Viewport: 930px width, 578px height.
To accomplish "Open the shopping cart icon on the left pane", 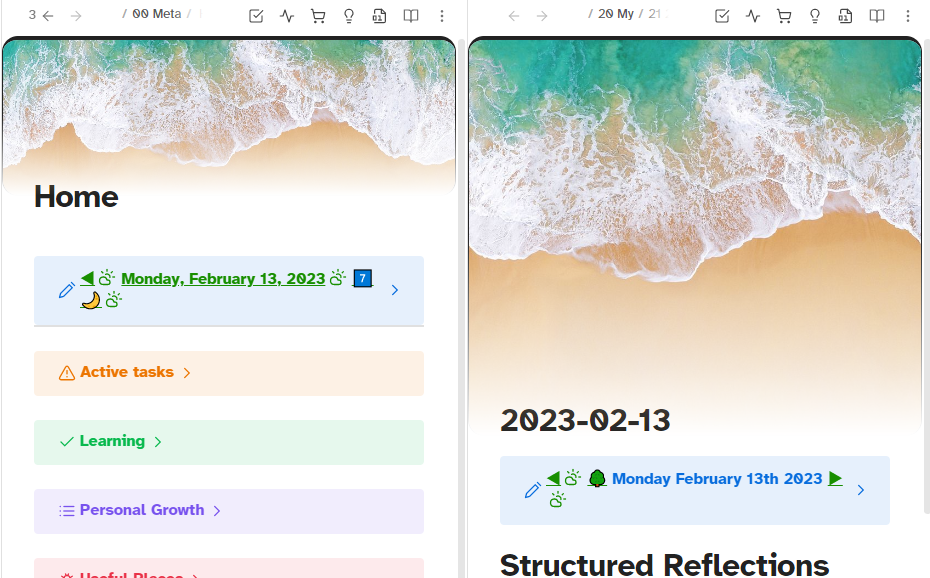I will [x=317, y=15].
